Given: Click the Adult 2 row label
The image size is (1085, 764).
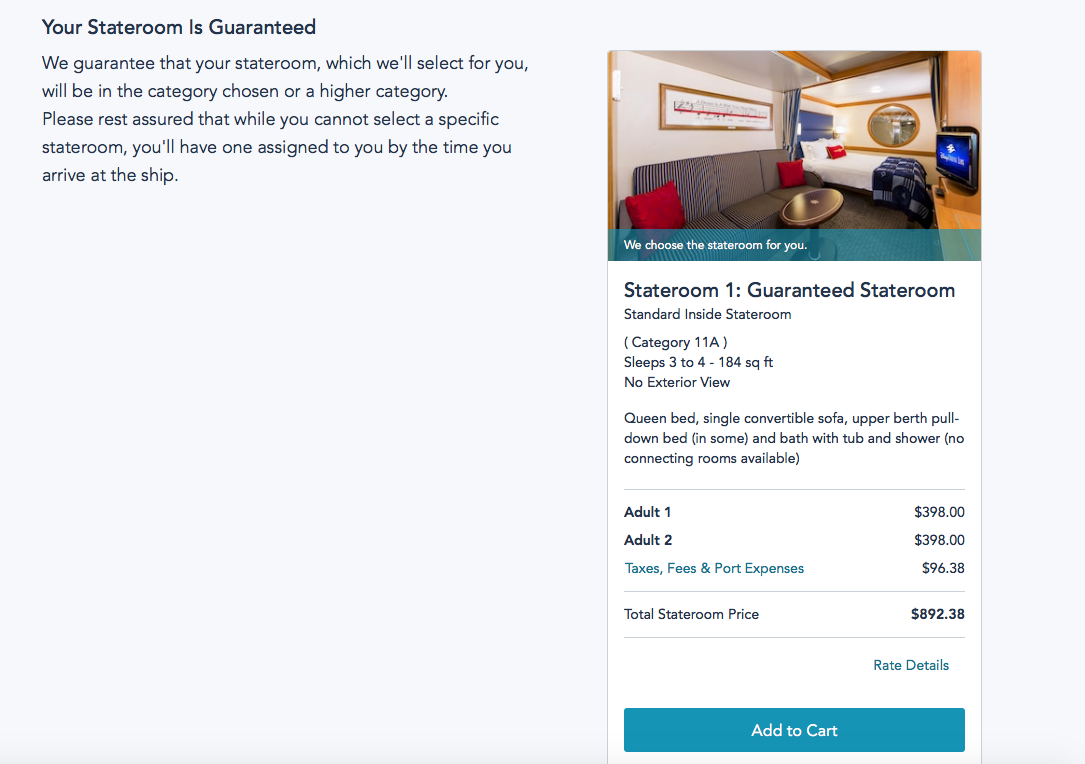Looking at the screenshot, I should (647, 540).
